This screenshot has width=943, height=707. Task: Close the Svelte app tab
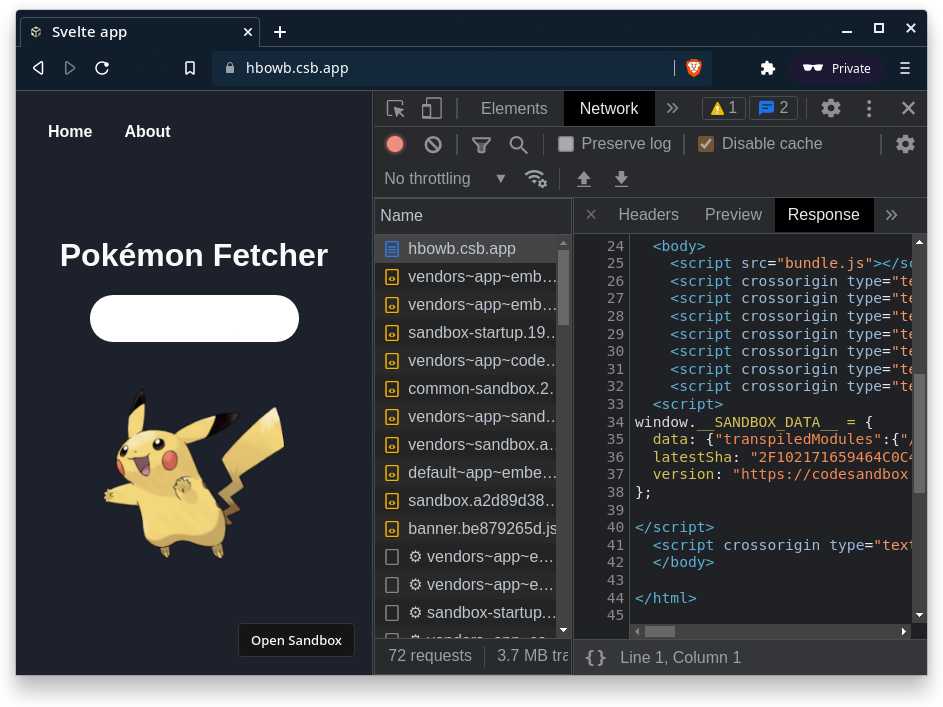coord(248,32)
